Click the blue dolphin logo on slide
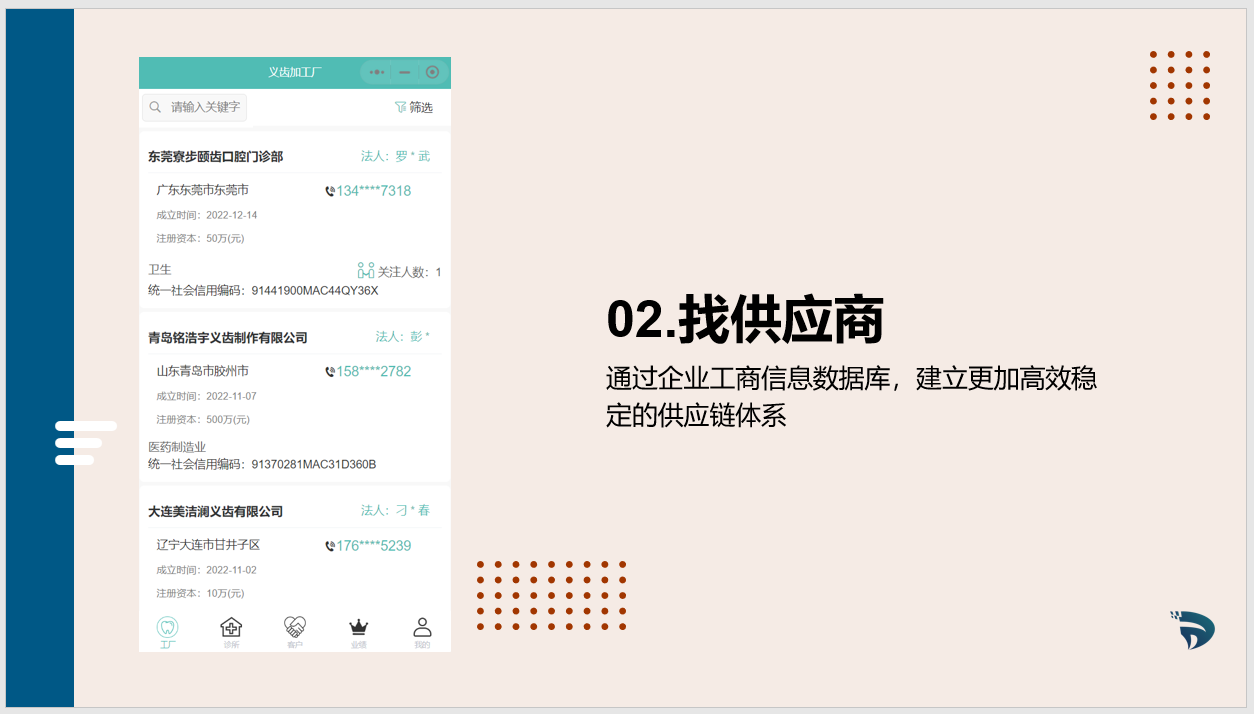1254x714 pixels. 1192,630
